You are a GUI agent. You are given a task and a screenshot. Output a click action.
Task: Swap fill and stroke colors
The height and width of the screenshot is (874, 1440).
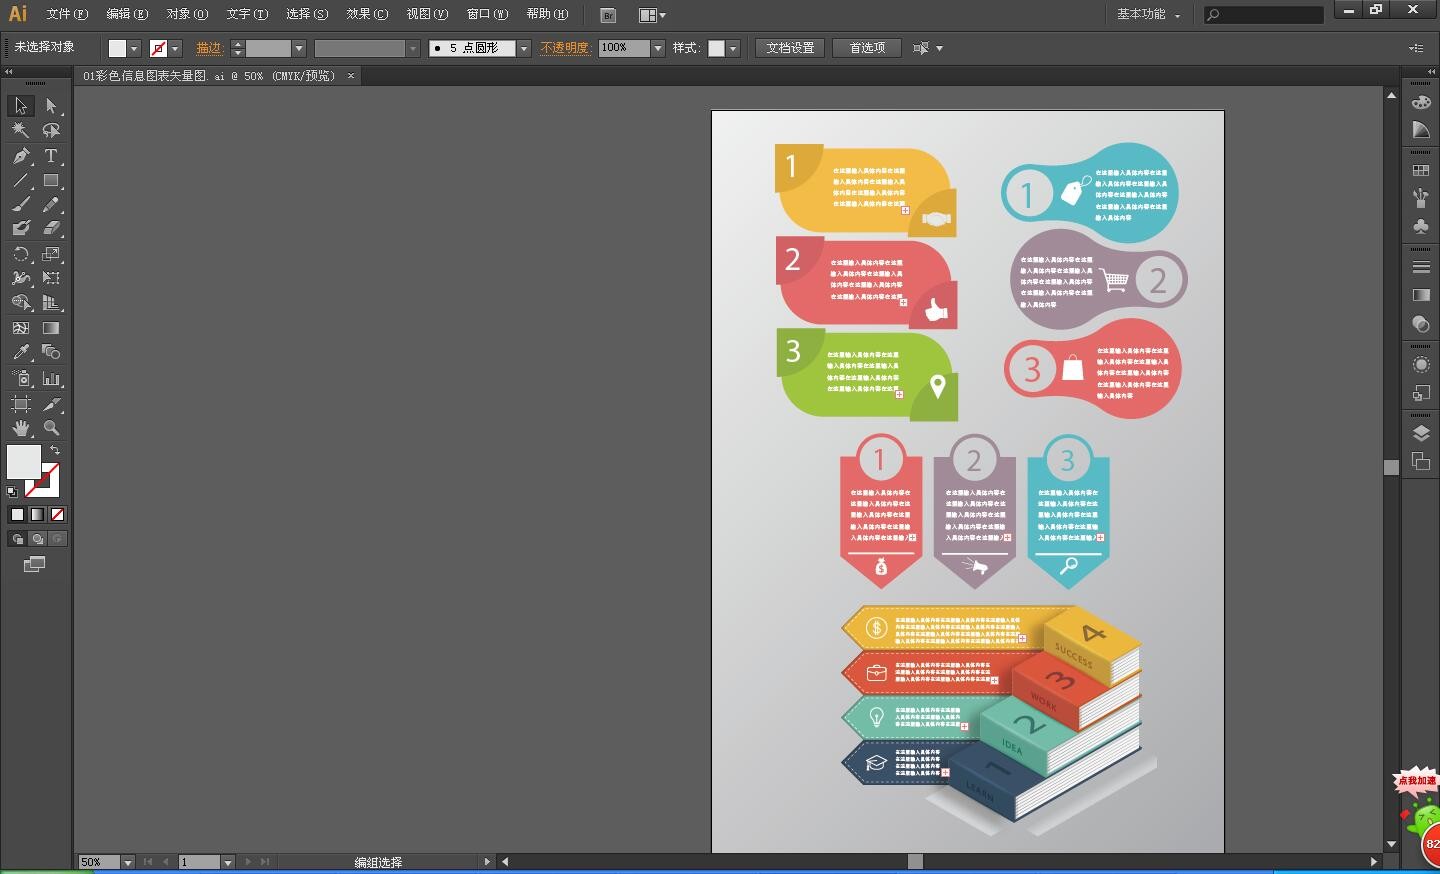click(x=55, y=451)
